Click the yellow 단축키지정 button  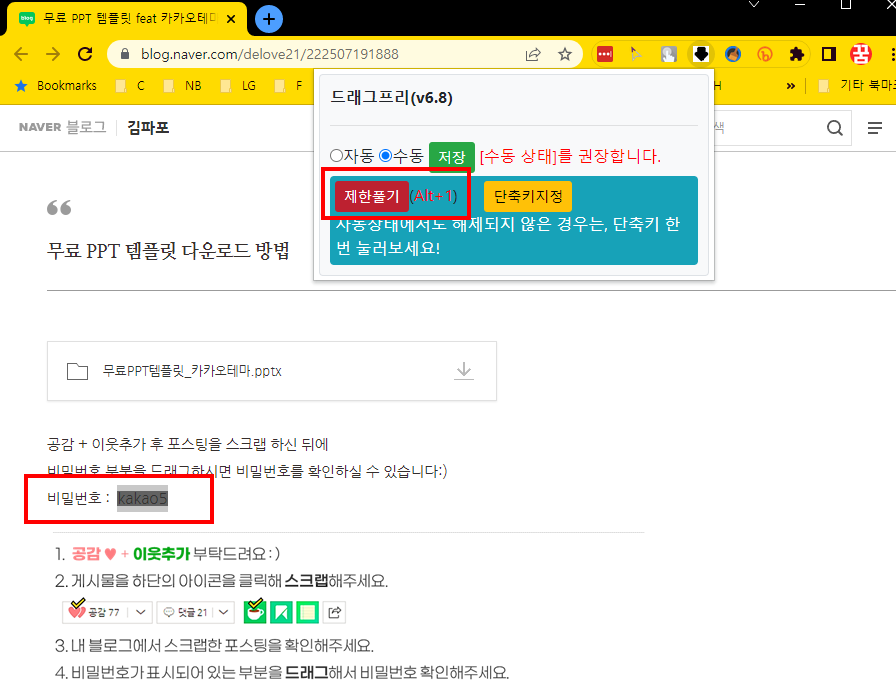(x=528, y=196)
